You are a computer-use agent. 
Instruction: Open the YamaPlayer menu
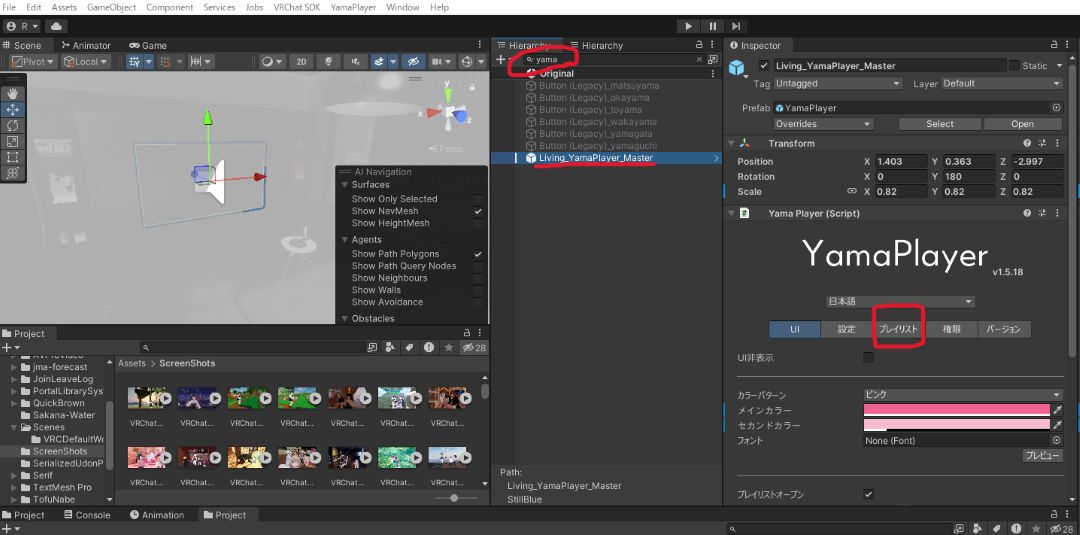(353, 8)
